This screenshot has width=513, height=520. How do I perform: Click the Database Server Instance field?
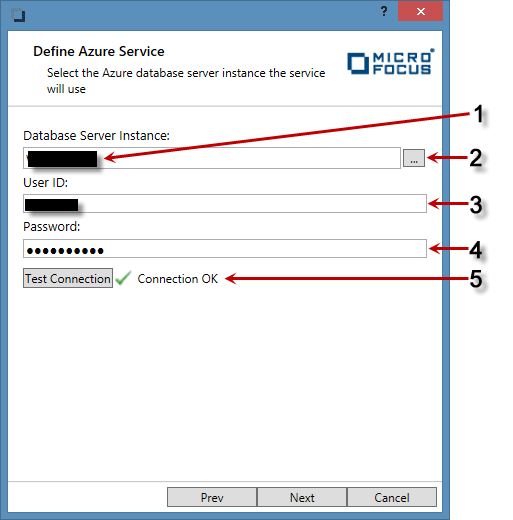tap(212, 158)
